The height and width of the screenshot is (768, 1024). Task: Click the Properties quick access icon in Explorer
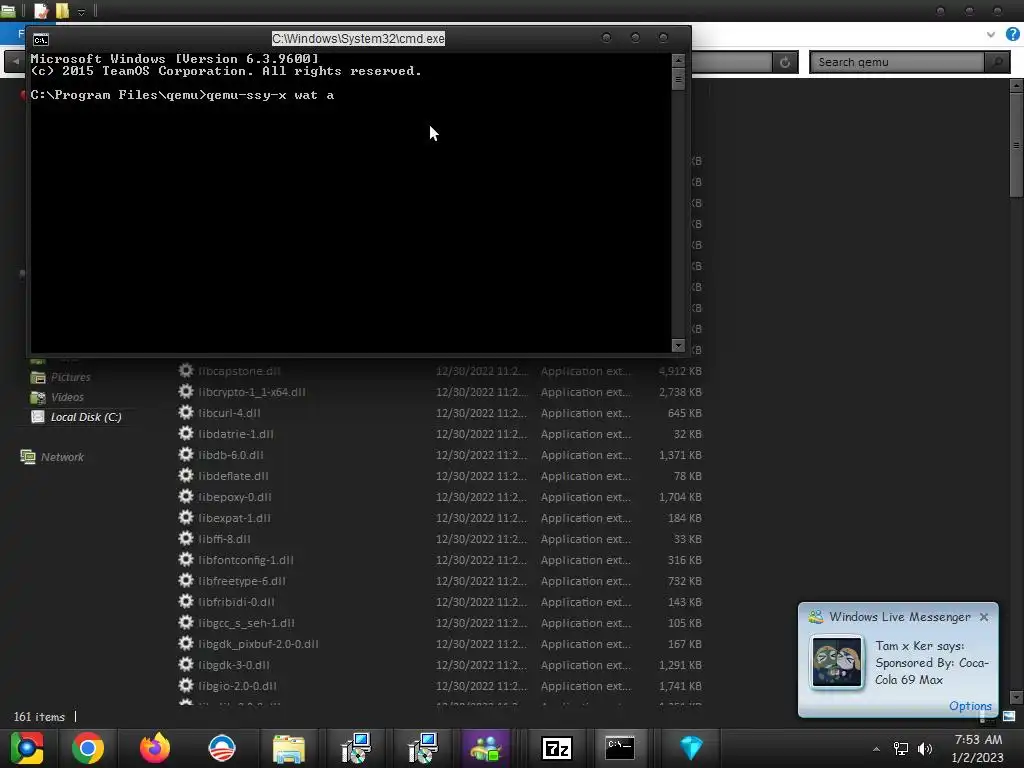41,10
